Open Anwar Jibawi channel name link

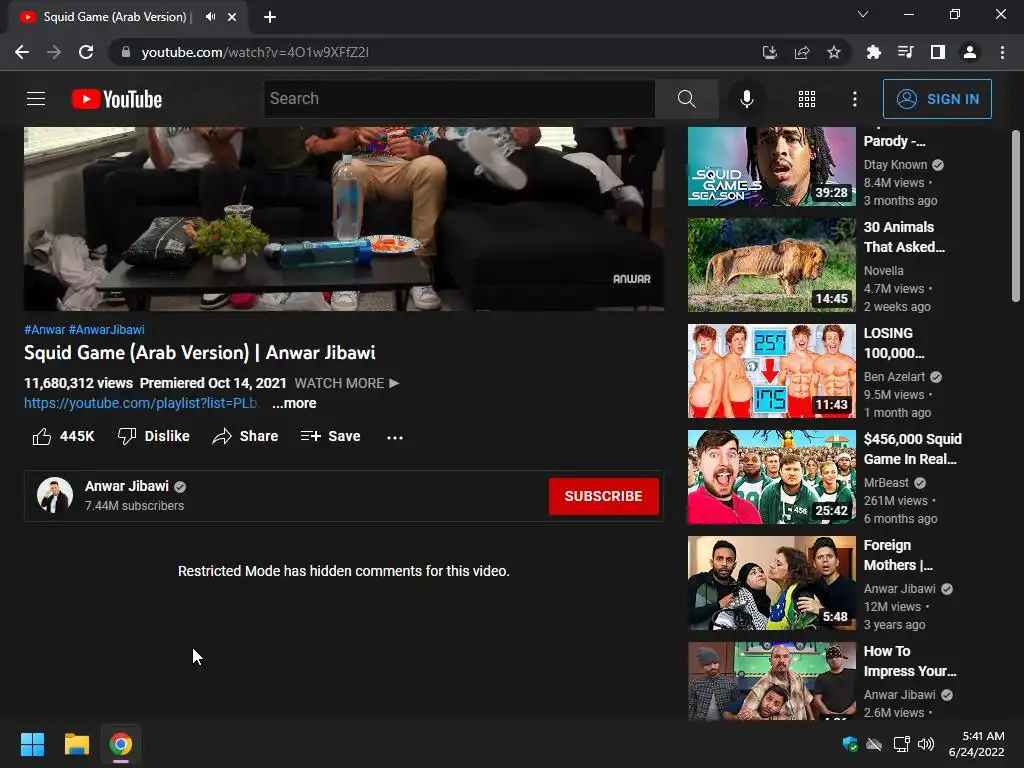[x=127, y=487]
